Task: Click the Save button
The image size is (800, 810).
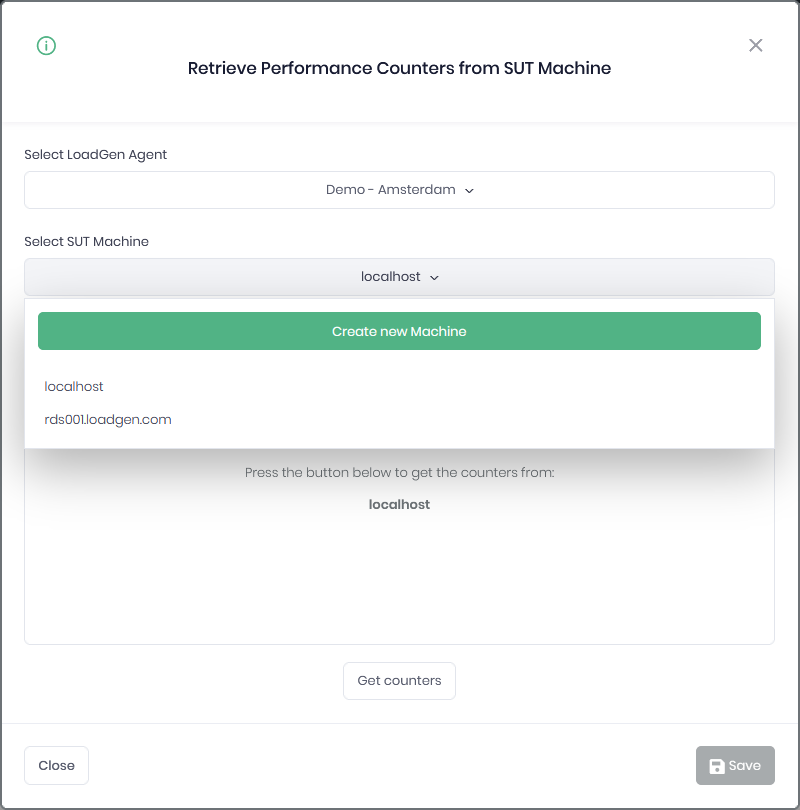Action: [x=735, y=766]
